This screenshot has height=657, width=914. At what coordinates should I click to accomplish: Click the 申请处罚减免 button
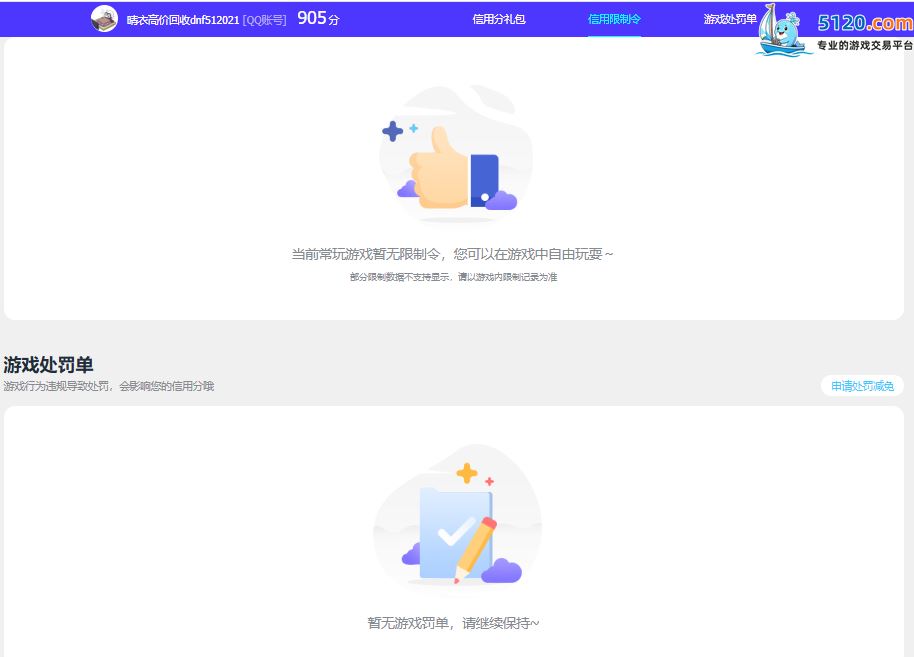[862, 386]
